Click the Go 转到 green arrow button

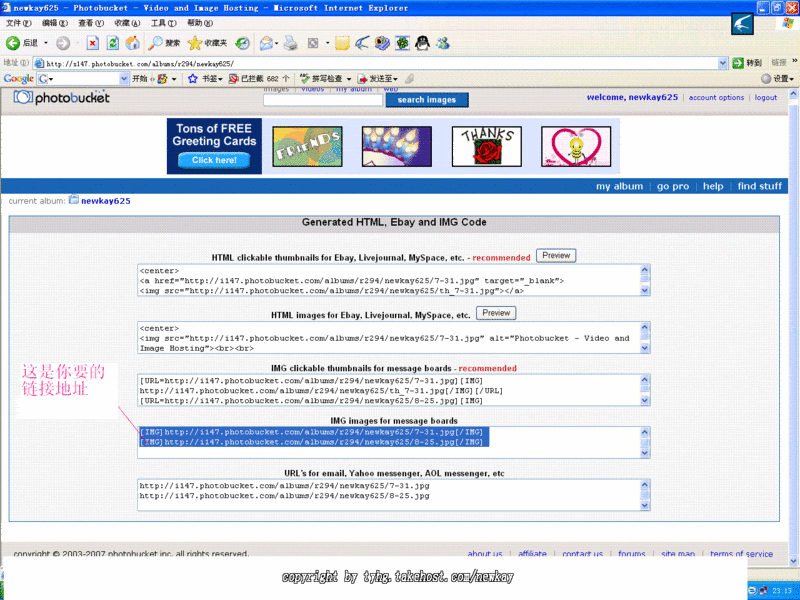point(747,63)
